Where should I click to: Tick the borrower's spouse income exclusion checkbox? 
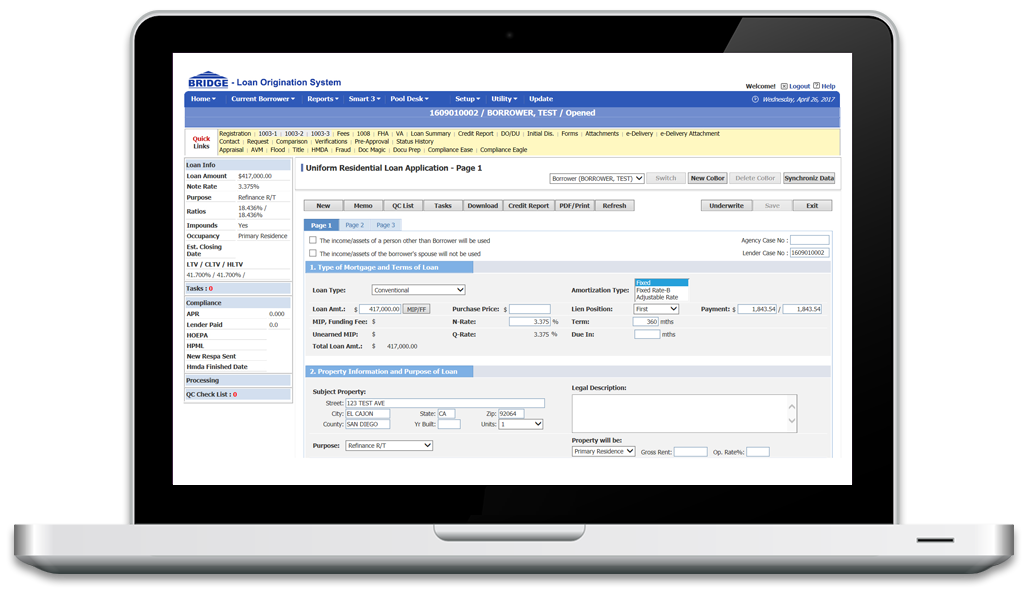pyautogui.click(x=313, y=254)
